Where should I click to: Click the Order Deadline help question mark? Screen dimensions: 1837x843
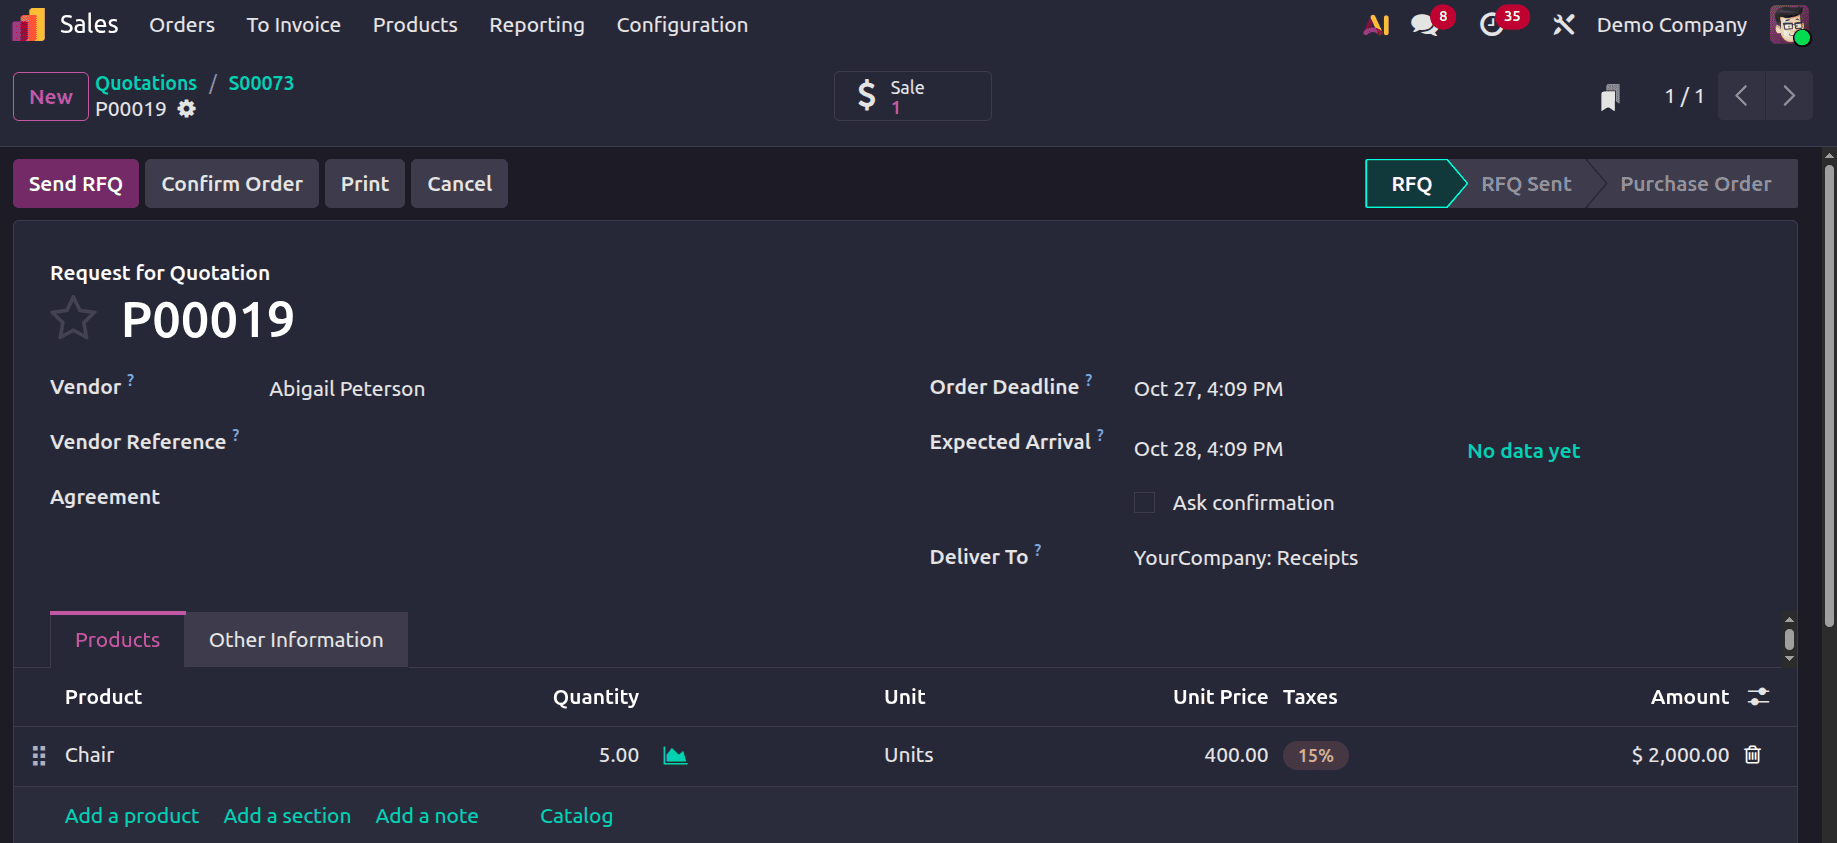tap(1089, 380)
